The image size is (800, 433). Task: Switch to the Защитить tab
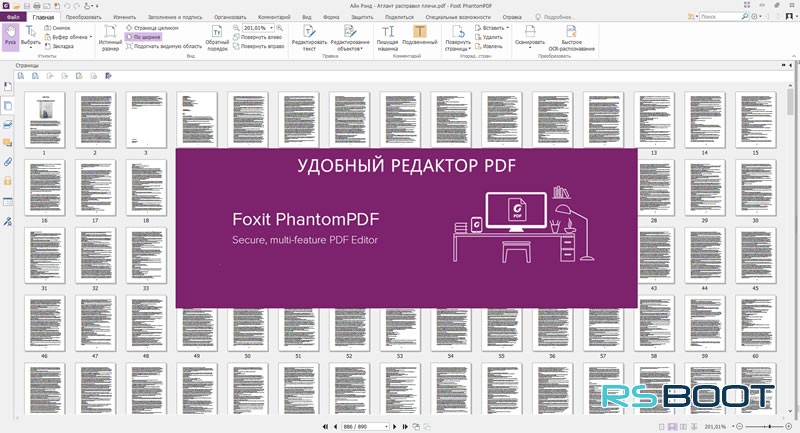click(x=362, y=17)
